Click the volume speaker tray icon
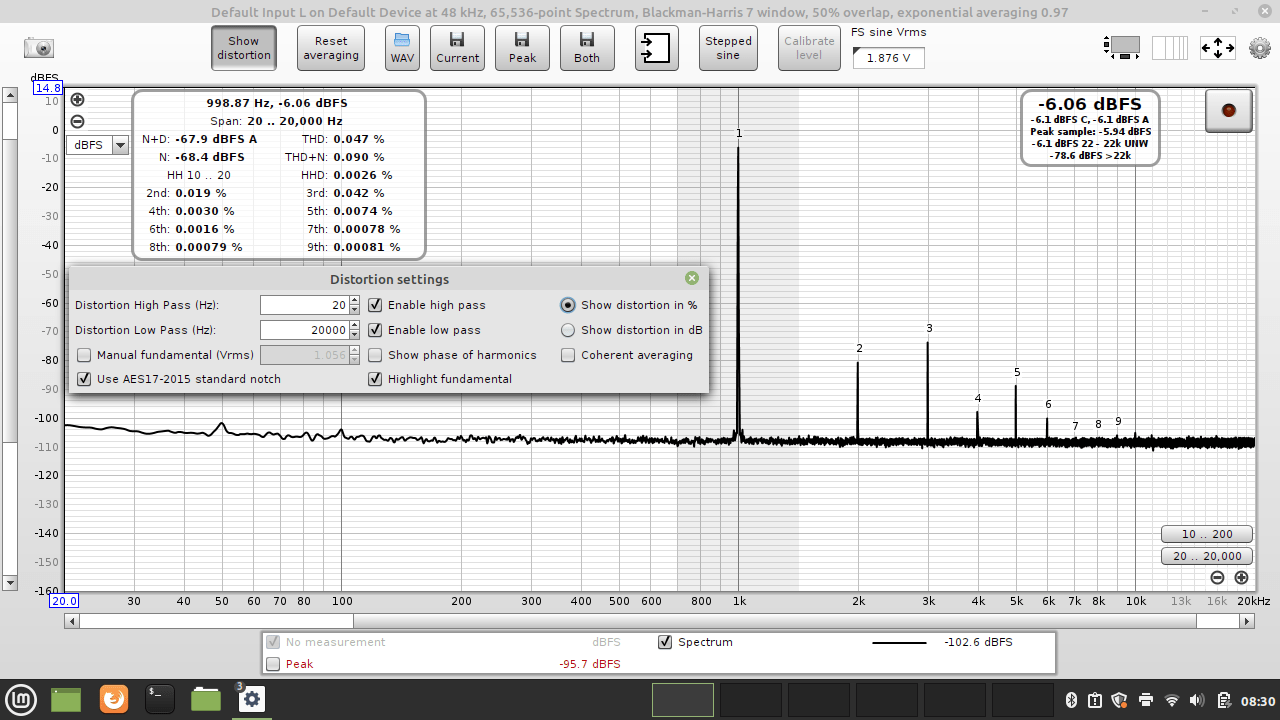The height and width of the screenshot is (720, 1280). point(1198,700)
